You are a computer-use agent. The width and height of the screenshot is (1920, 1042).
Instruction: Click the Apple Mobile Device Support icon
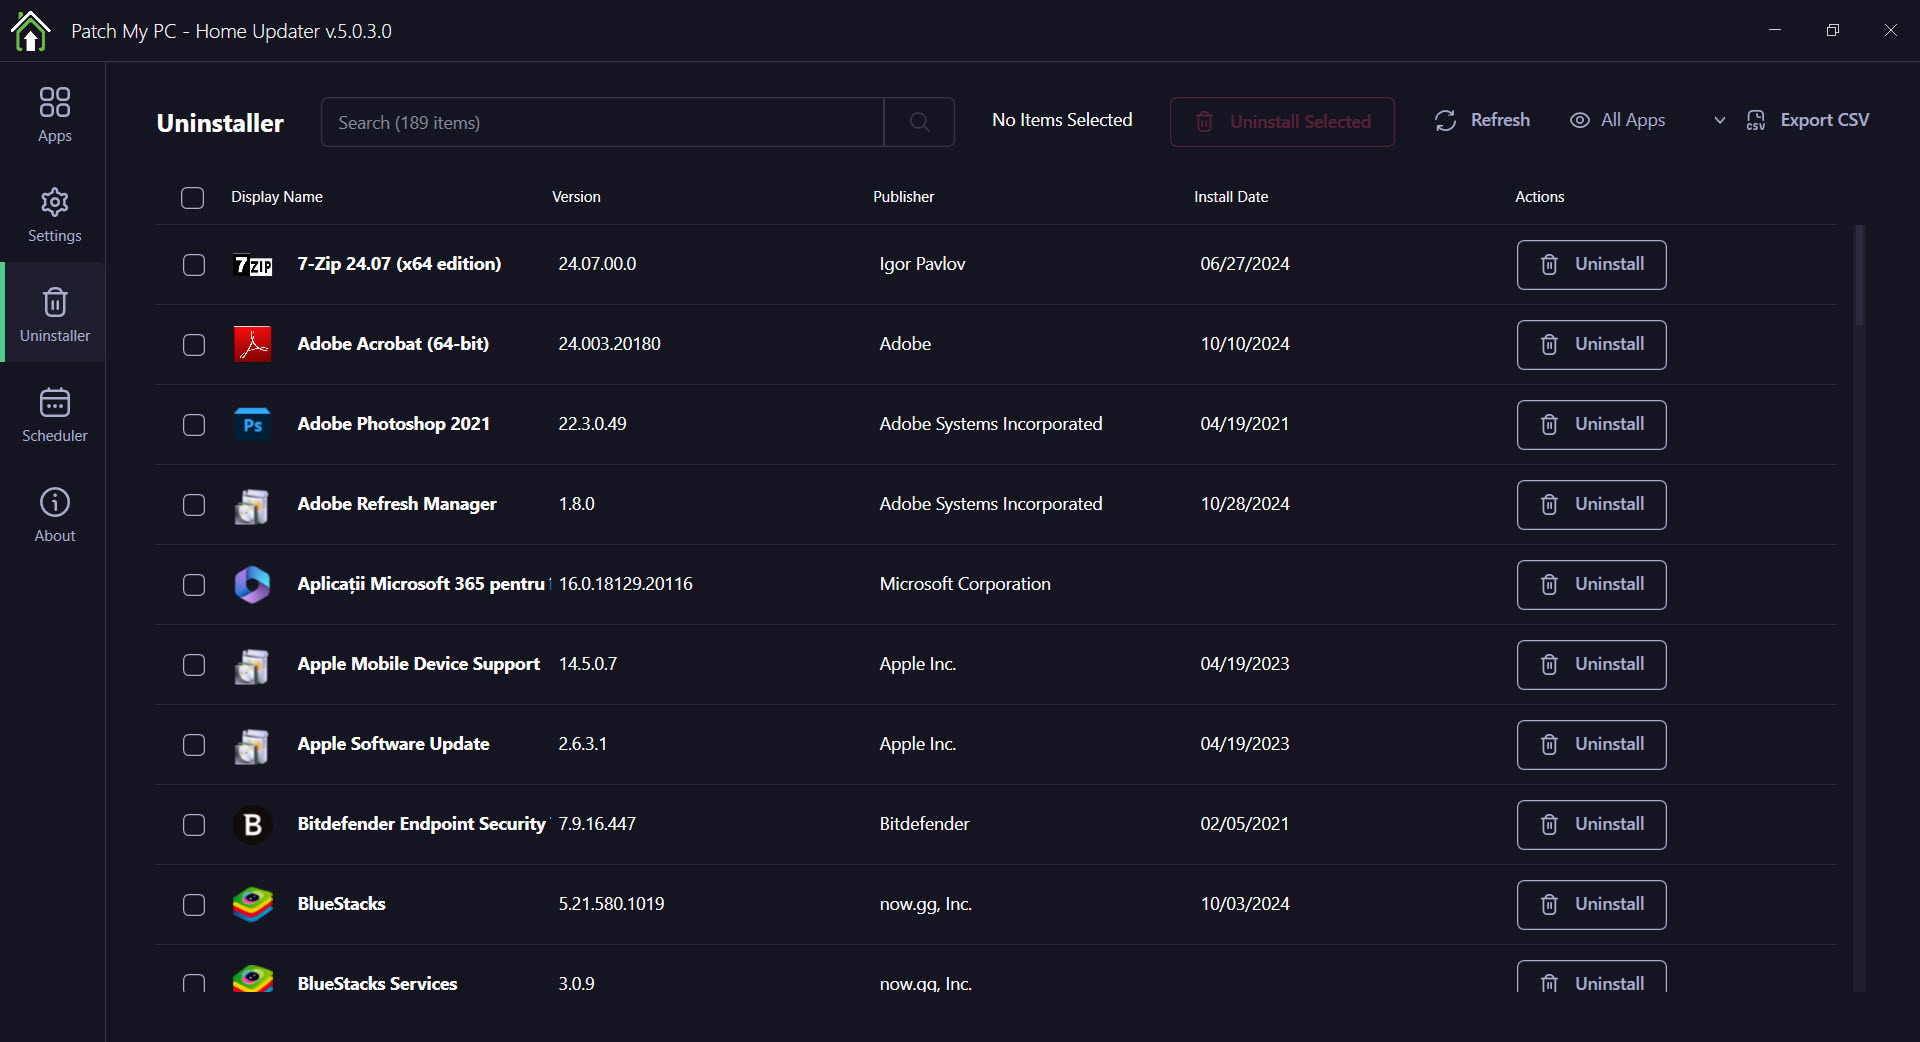tap(252, 666)
